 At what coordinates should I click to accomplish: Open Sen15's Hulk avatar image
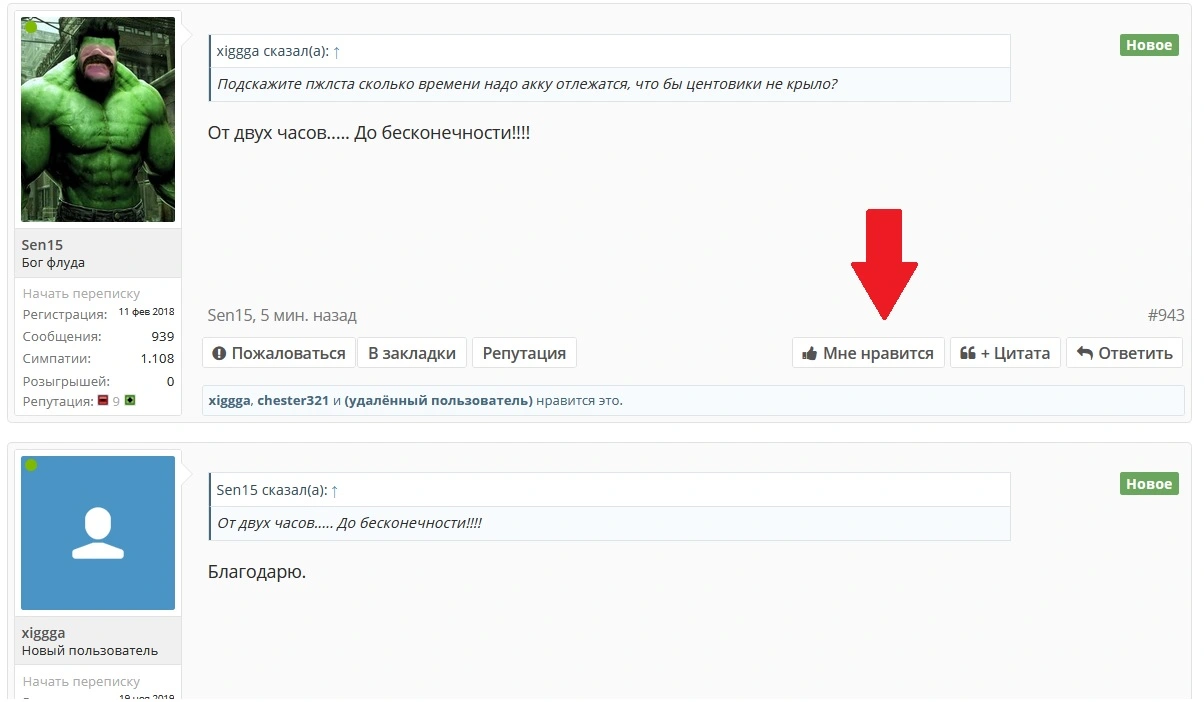tap(98, 119)
